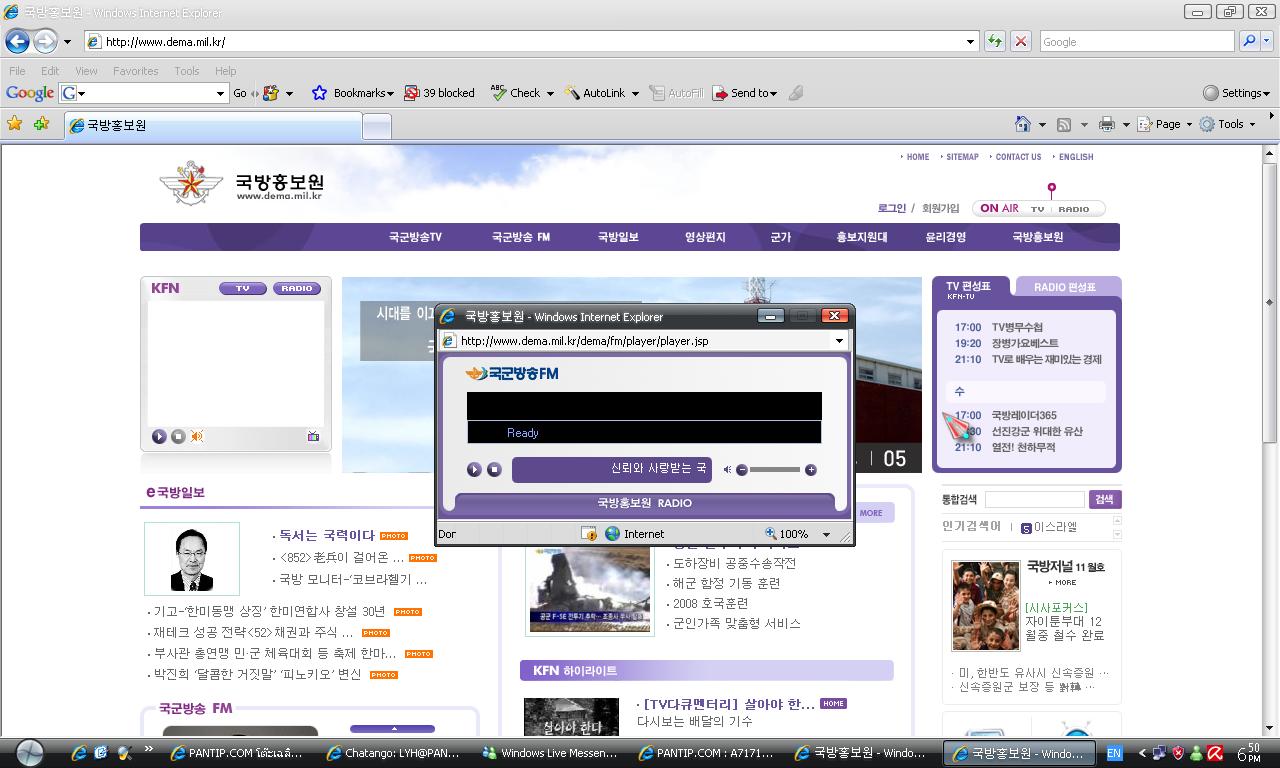Select the 국방홍보원 browser tab
1280x768 pixels.
tap(212, 125)
